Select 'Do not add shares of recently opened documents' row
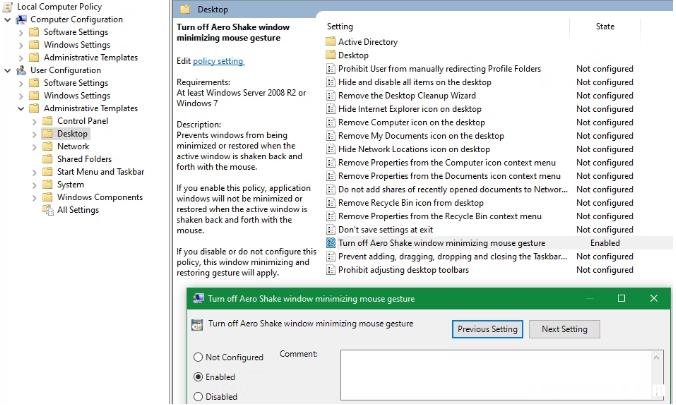 click(453, 189)
